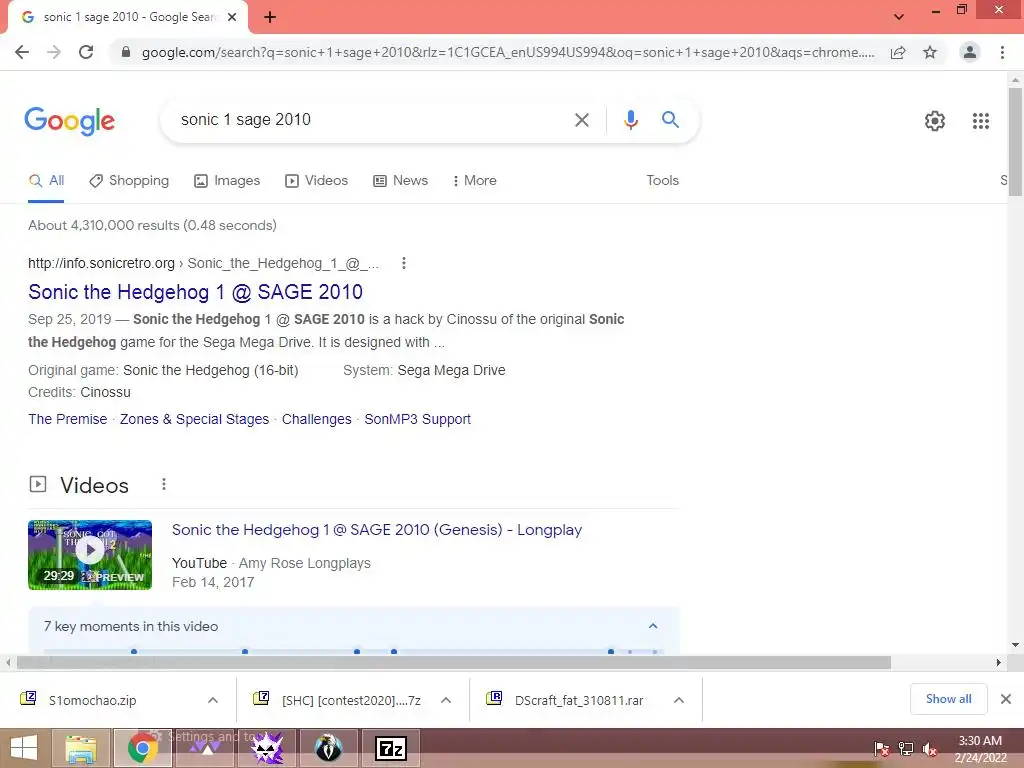Open The Premise sitelink
1024x768 pixels.
[x=67, y=419]
